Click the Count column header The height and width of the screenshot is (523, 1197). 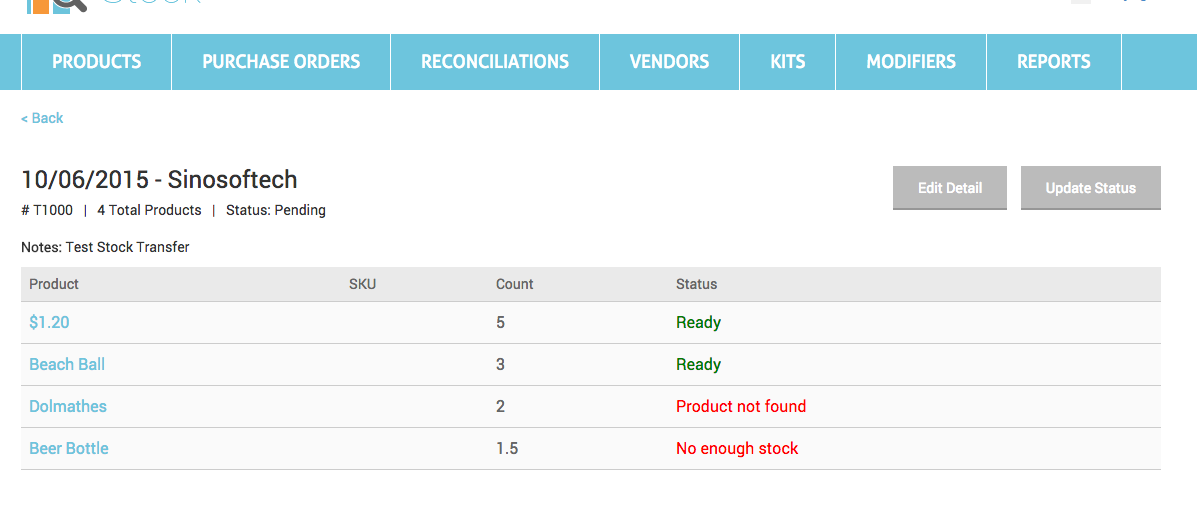[514, 284]
